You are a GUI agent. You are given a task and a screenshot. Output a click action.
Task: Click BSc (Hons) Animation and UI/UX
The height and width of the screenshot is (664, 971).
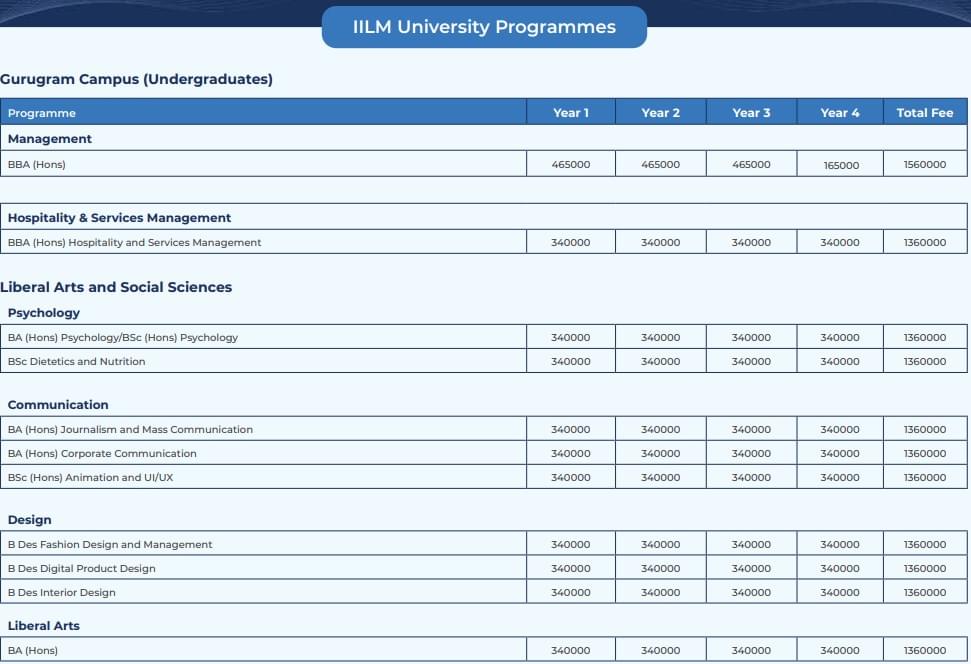coord(90,478)
